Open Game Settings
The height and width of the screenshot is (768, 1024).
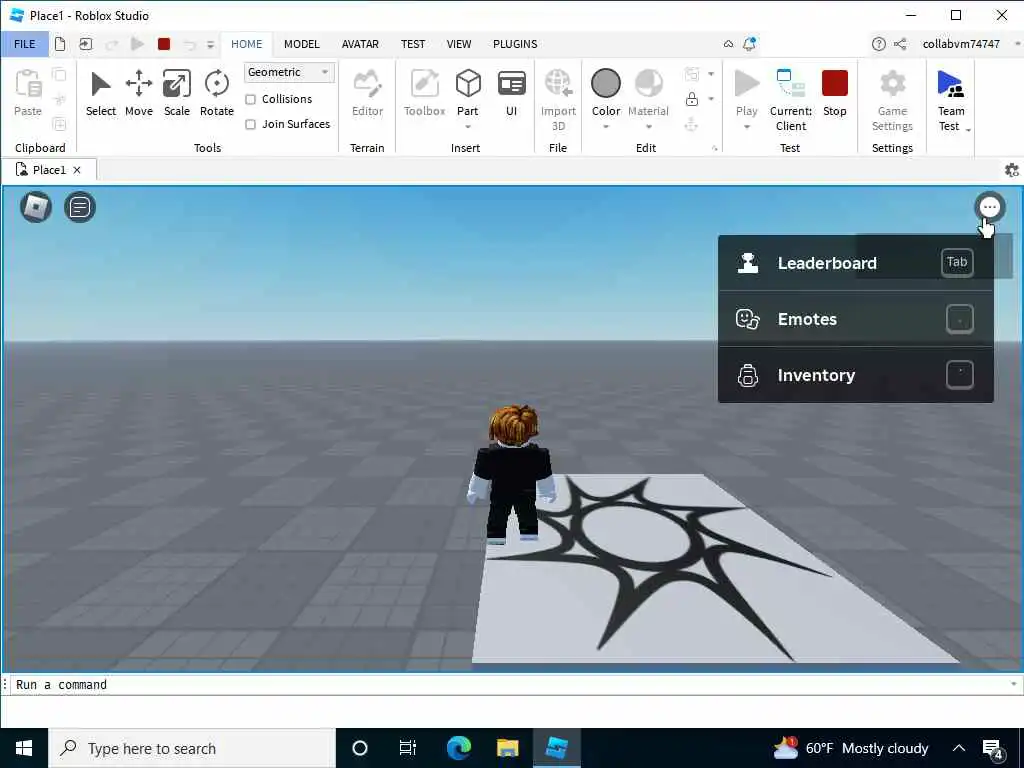click(892, 100)
